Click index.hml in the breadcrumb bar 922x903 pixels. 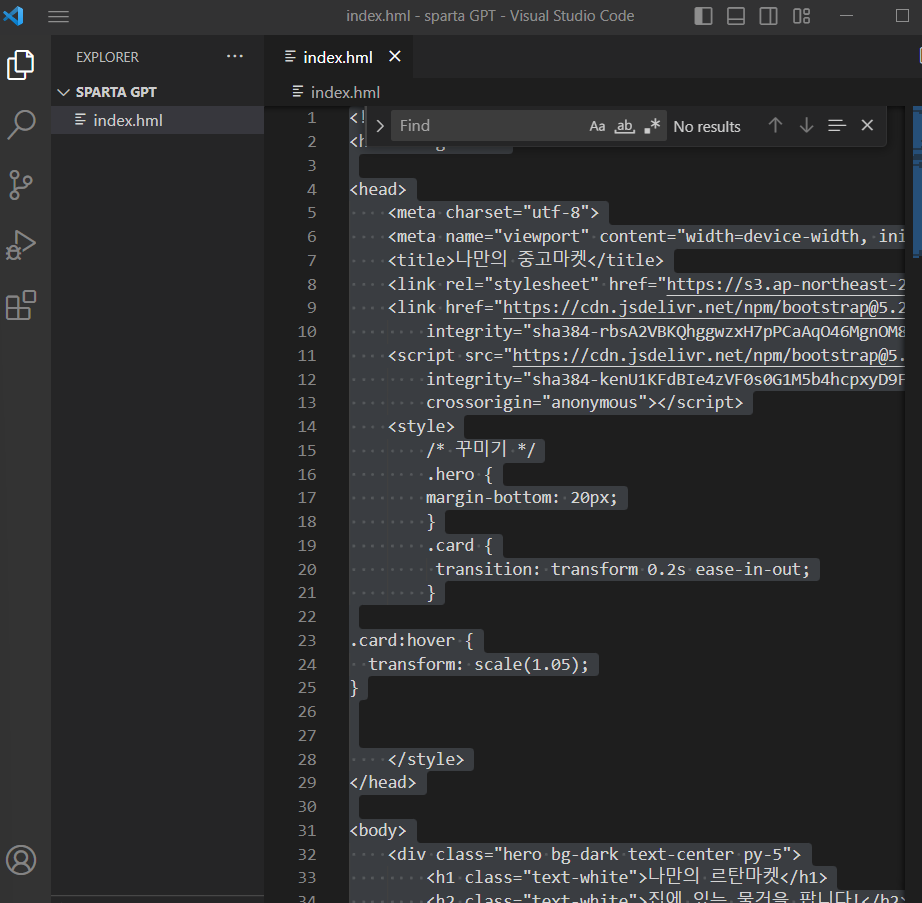pyautogui.click(x=345, y=92)
